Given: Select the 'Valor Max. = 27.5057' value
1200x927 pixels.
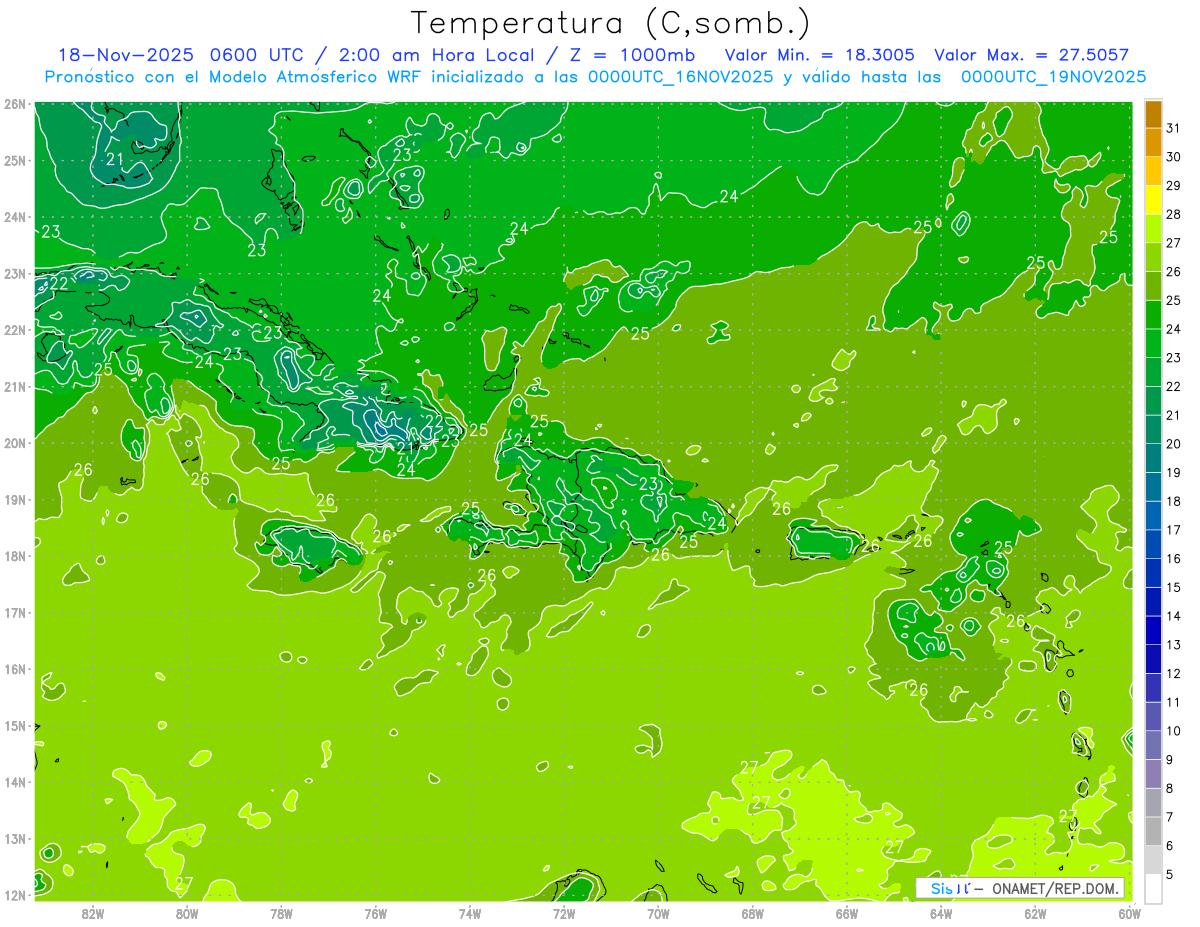Looking at the screenshot, I should (x=1032, y=55).
